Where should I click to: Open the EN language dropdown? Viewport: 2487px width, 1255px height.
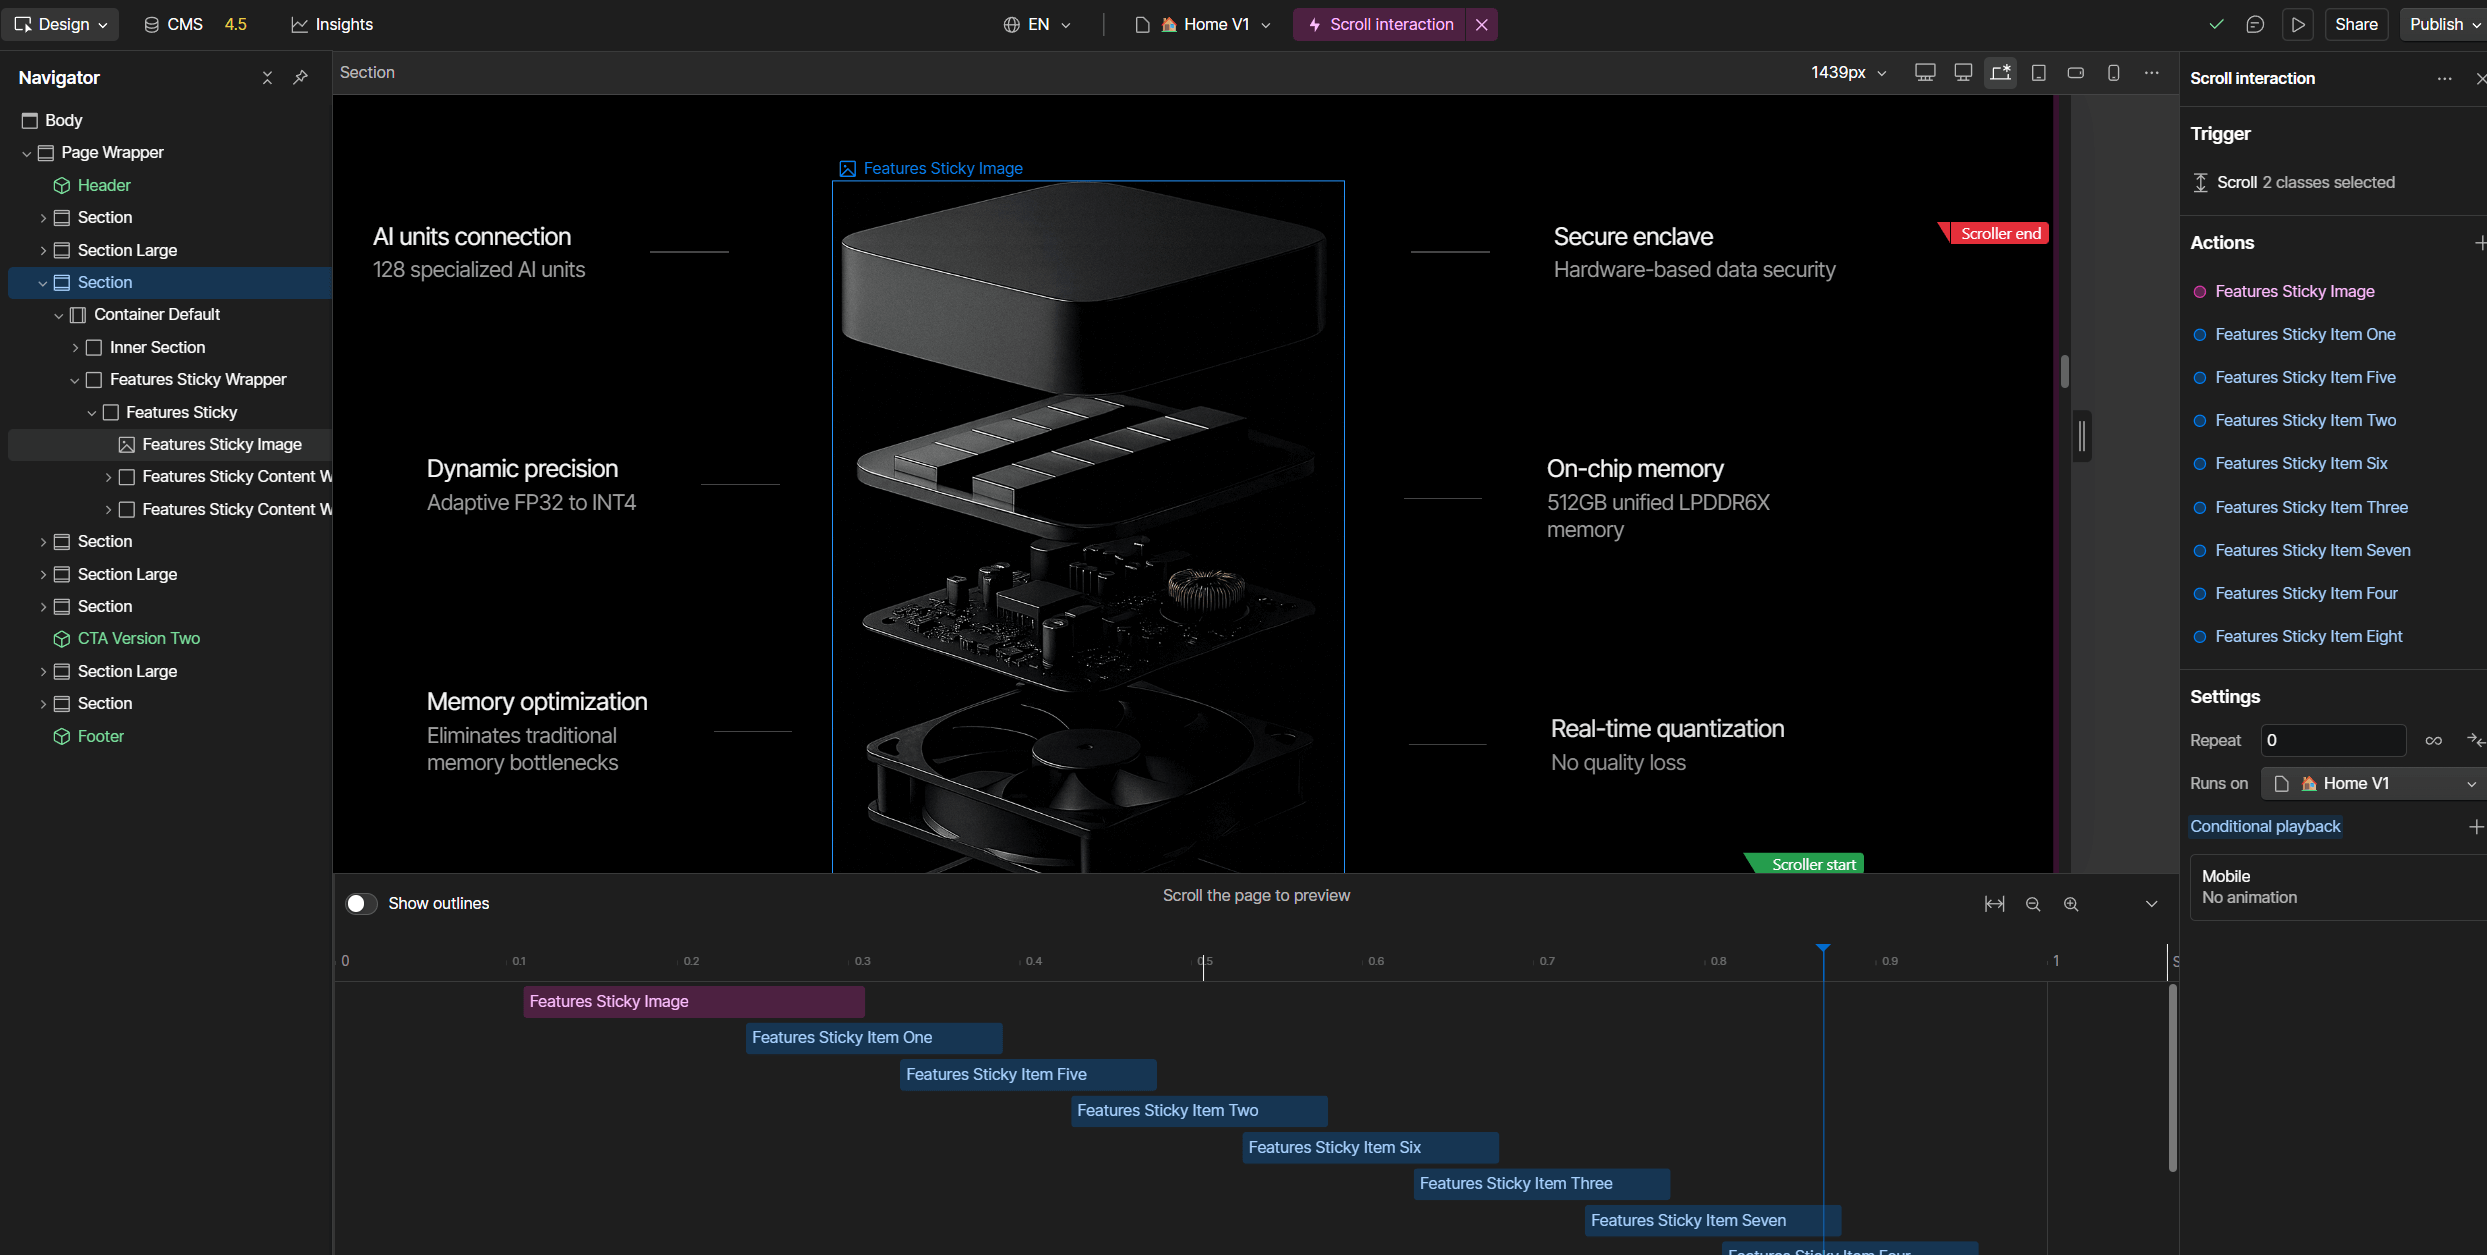[x=1036, y=24]
